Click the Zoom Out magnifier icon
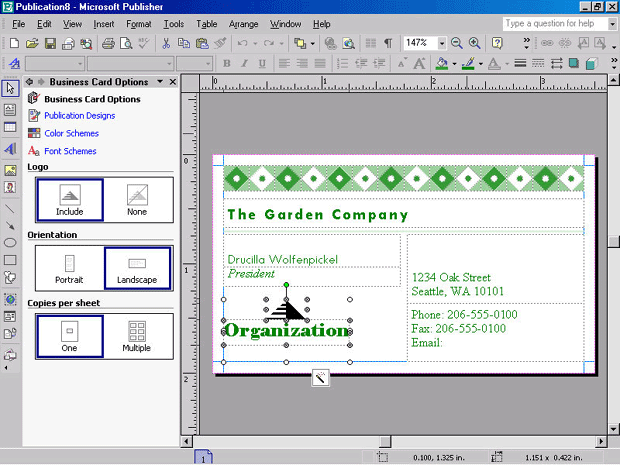 click(457, 43)
